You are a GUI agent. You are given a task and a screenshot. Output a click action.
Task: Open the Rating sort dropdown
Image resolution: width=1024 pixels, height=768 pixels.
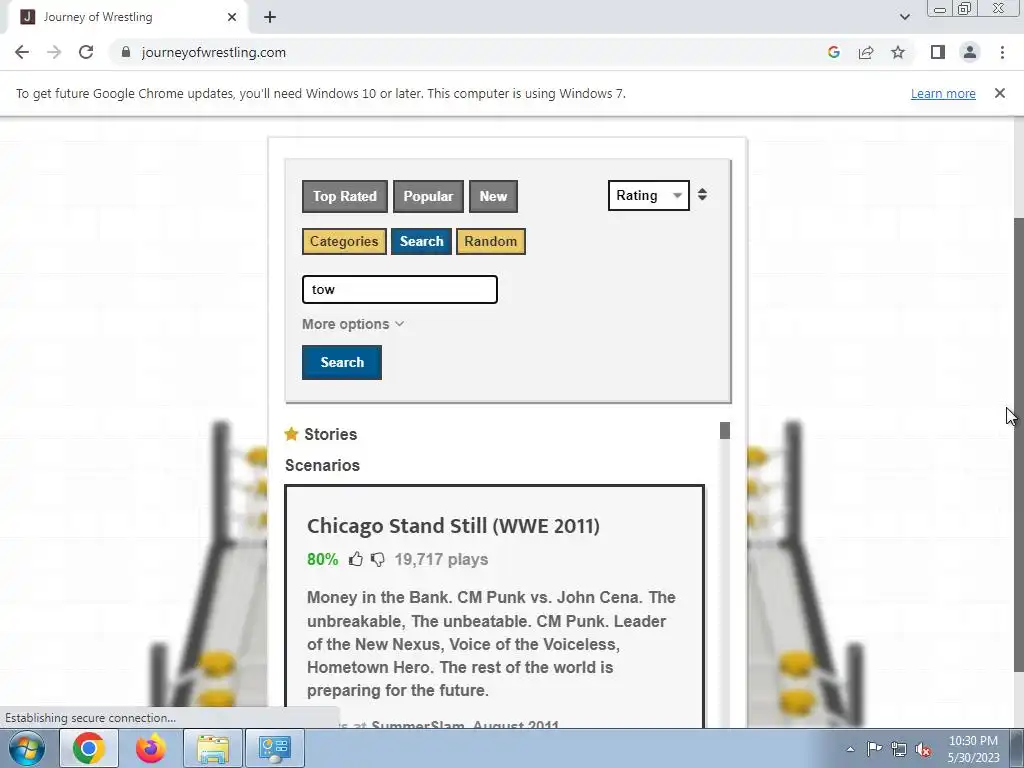tap(648, 195)
